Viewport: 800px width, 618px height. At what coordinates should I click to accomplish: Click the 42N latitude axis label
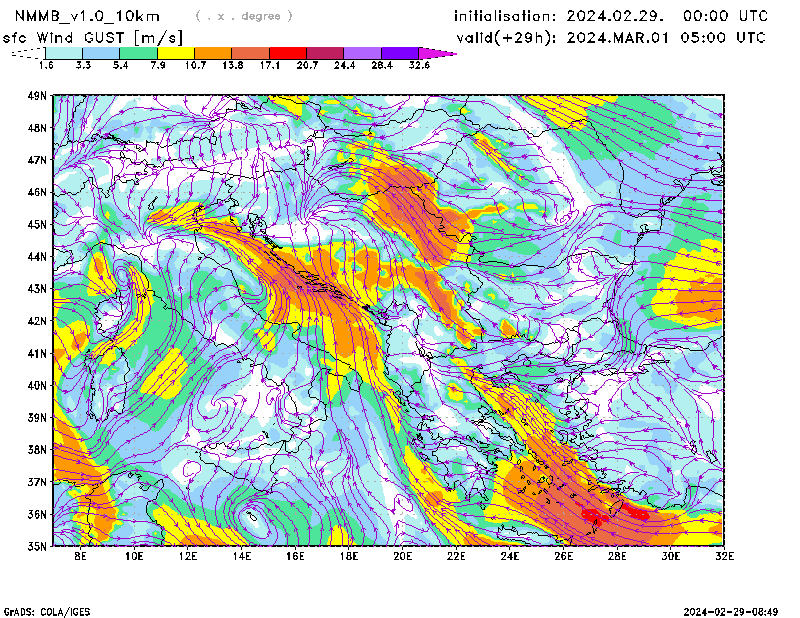pos(37,321)
